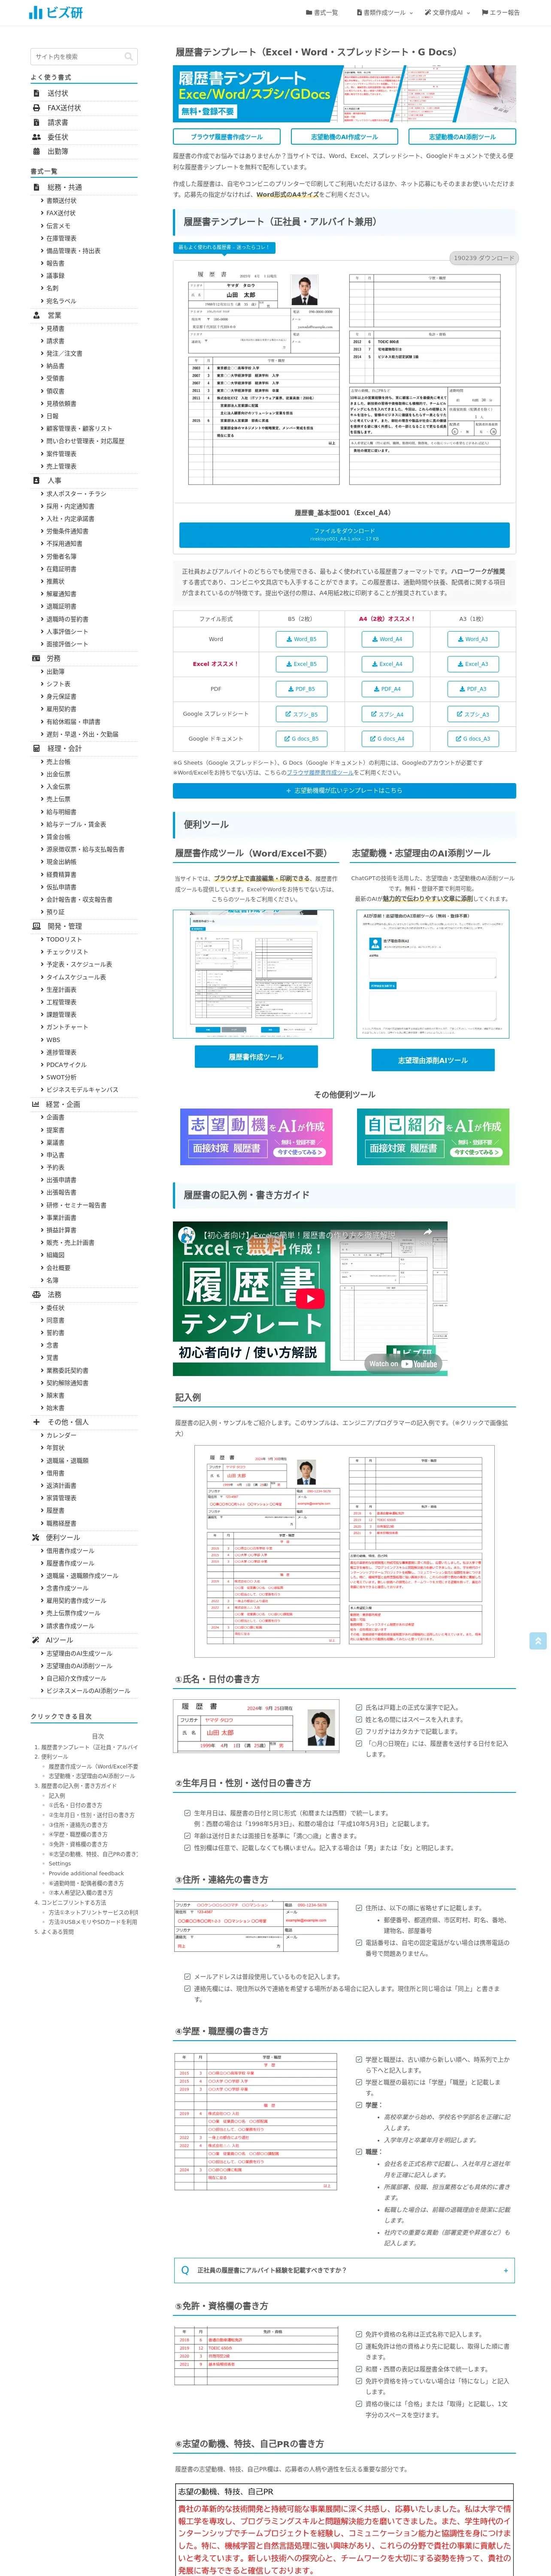This screenshot has height=2576, width=551.
Task: Open the 履歴書テンプレート header banner image
Action: pos(344,94)
